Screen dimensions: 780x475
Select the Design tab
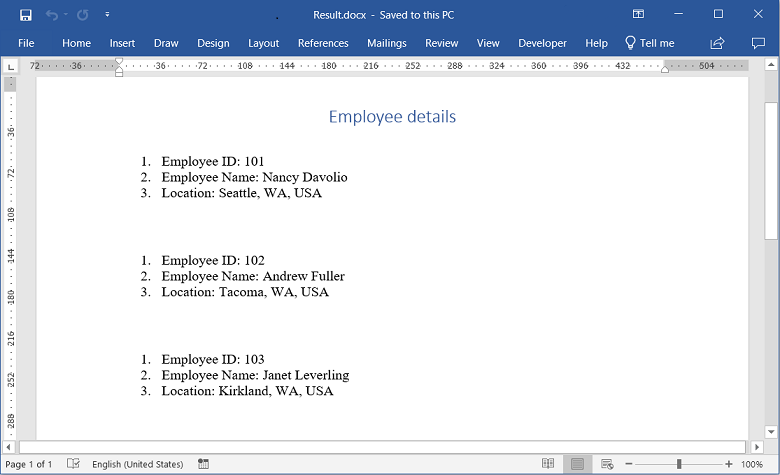(x=213, y=43)
